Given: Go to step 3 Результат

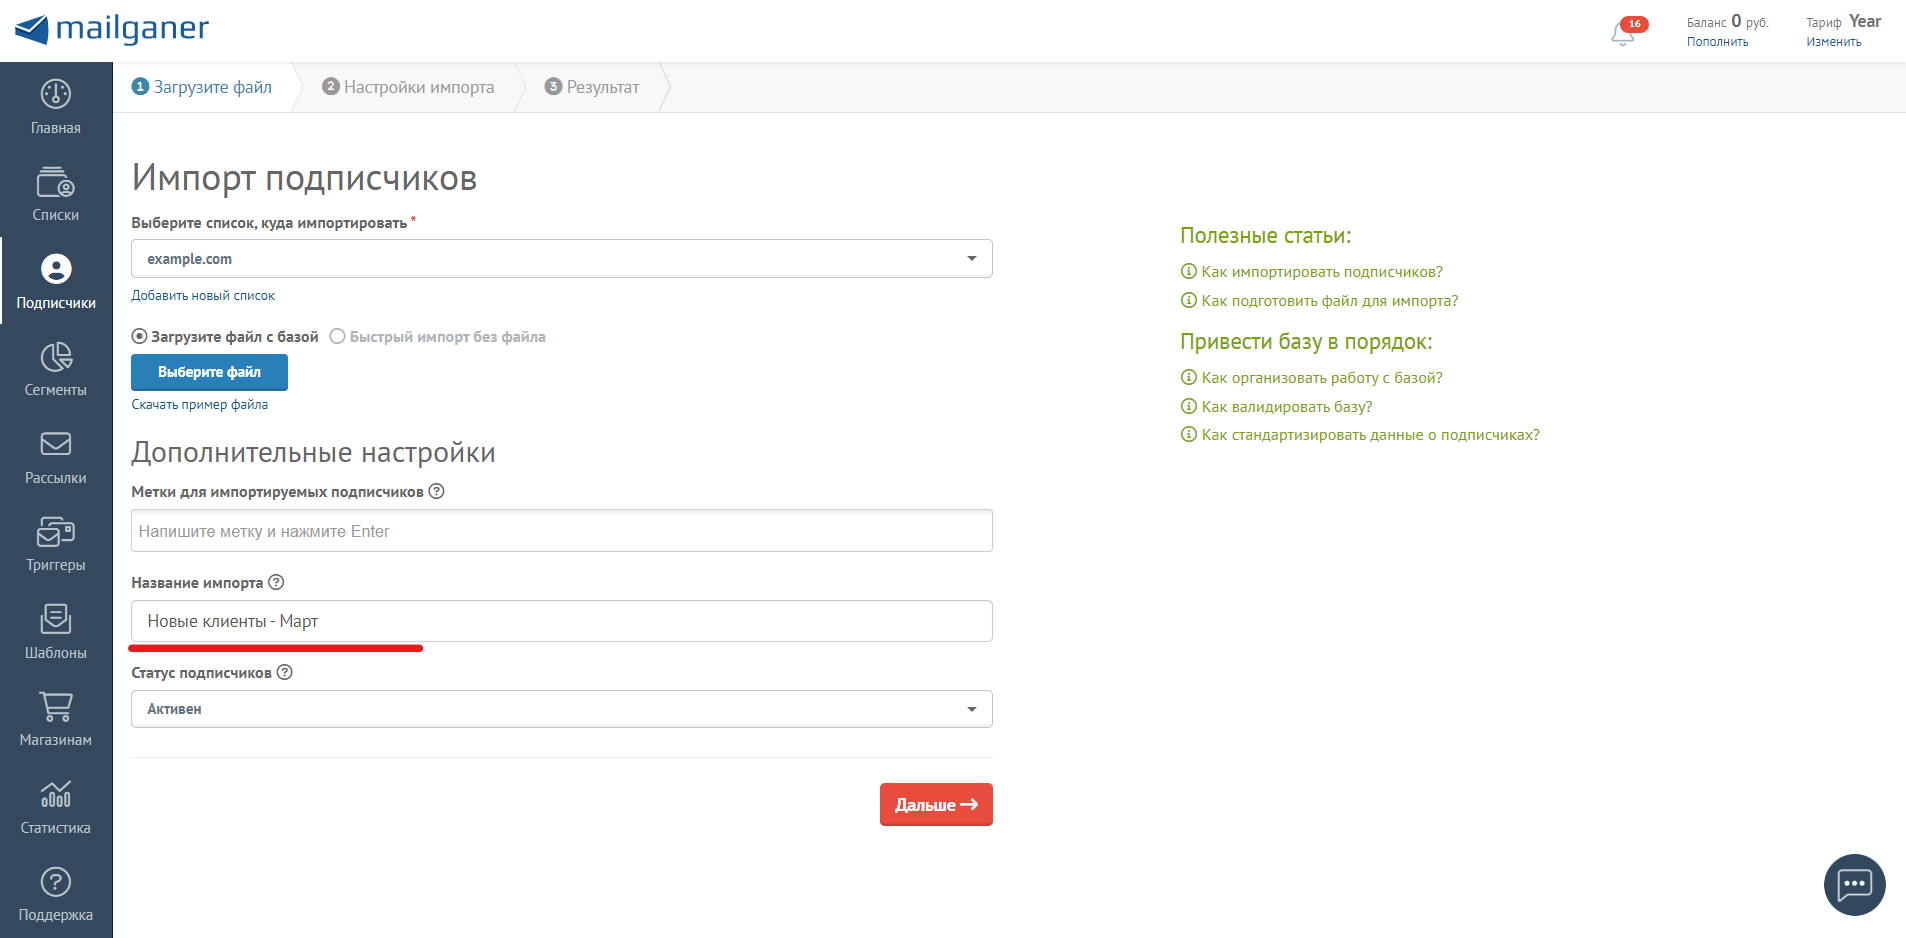Looking at the screenshot, I should (592, 87).
